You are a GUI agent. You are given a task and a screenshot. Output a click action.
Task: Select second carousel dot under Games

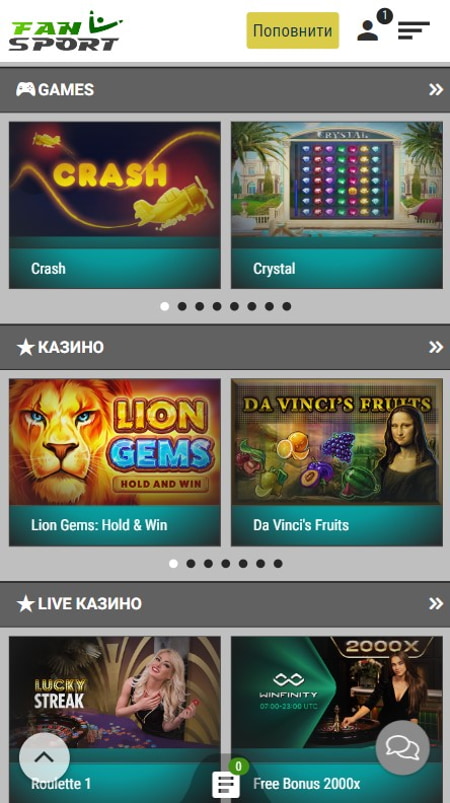(x=182, y=306)
